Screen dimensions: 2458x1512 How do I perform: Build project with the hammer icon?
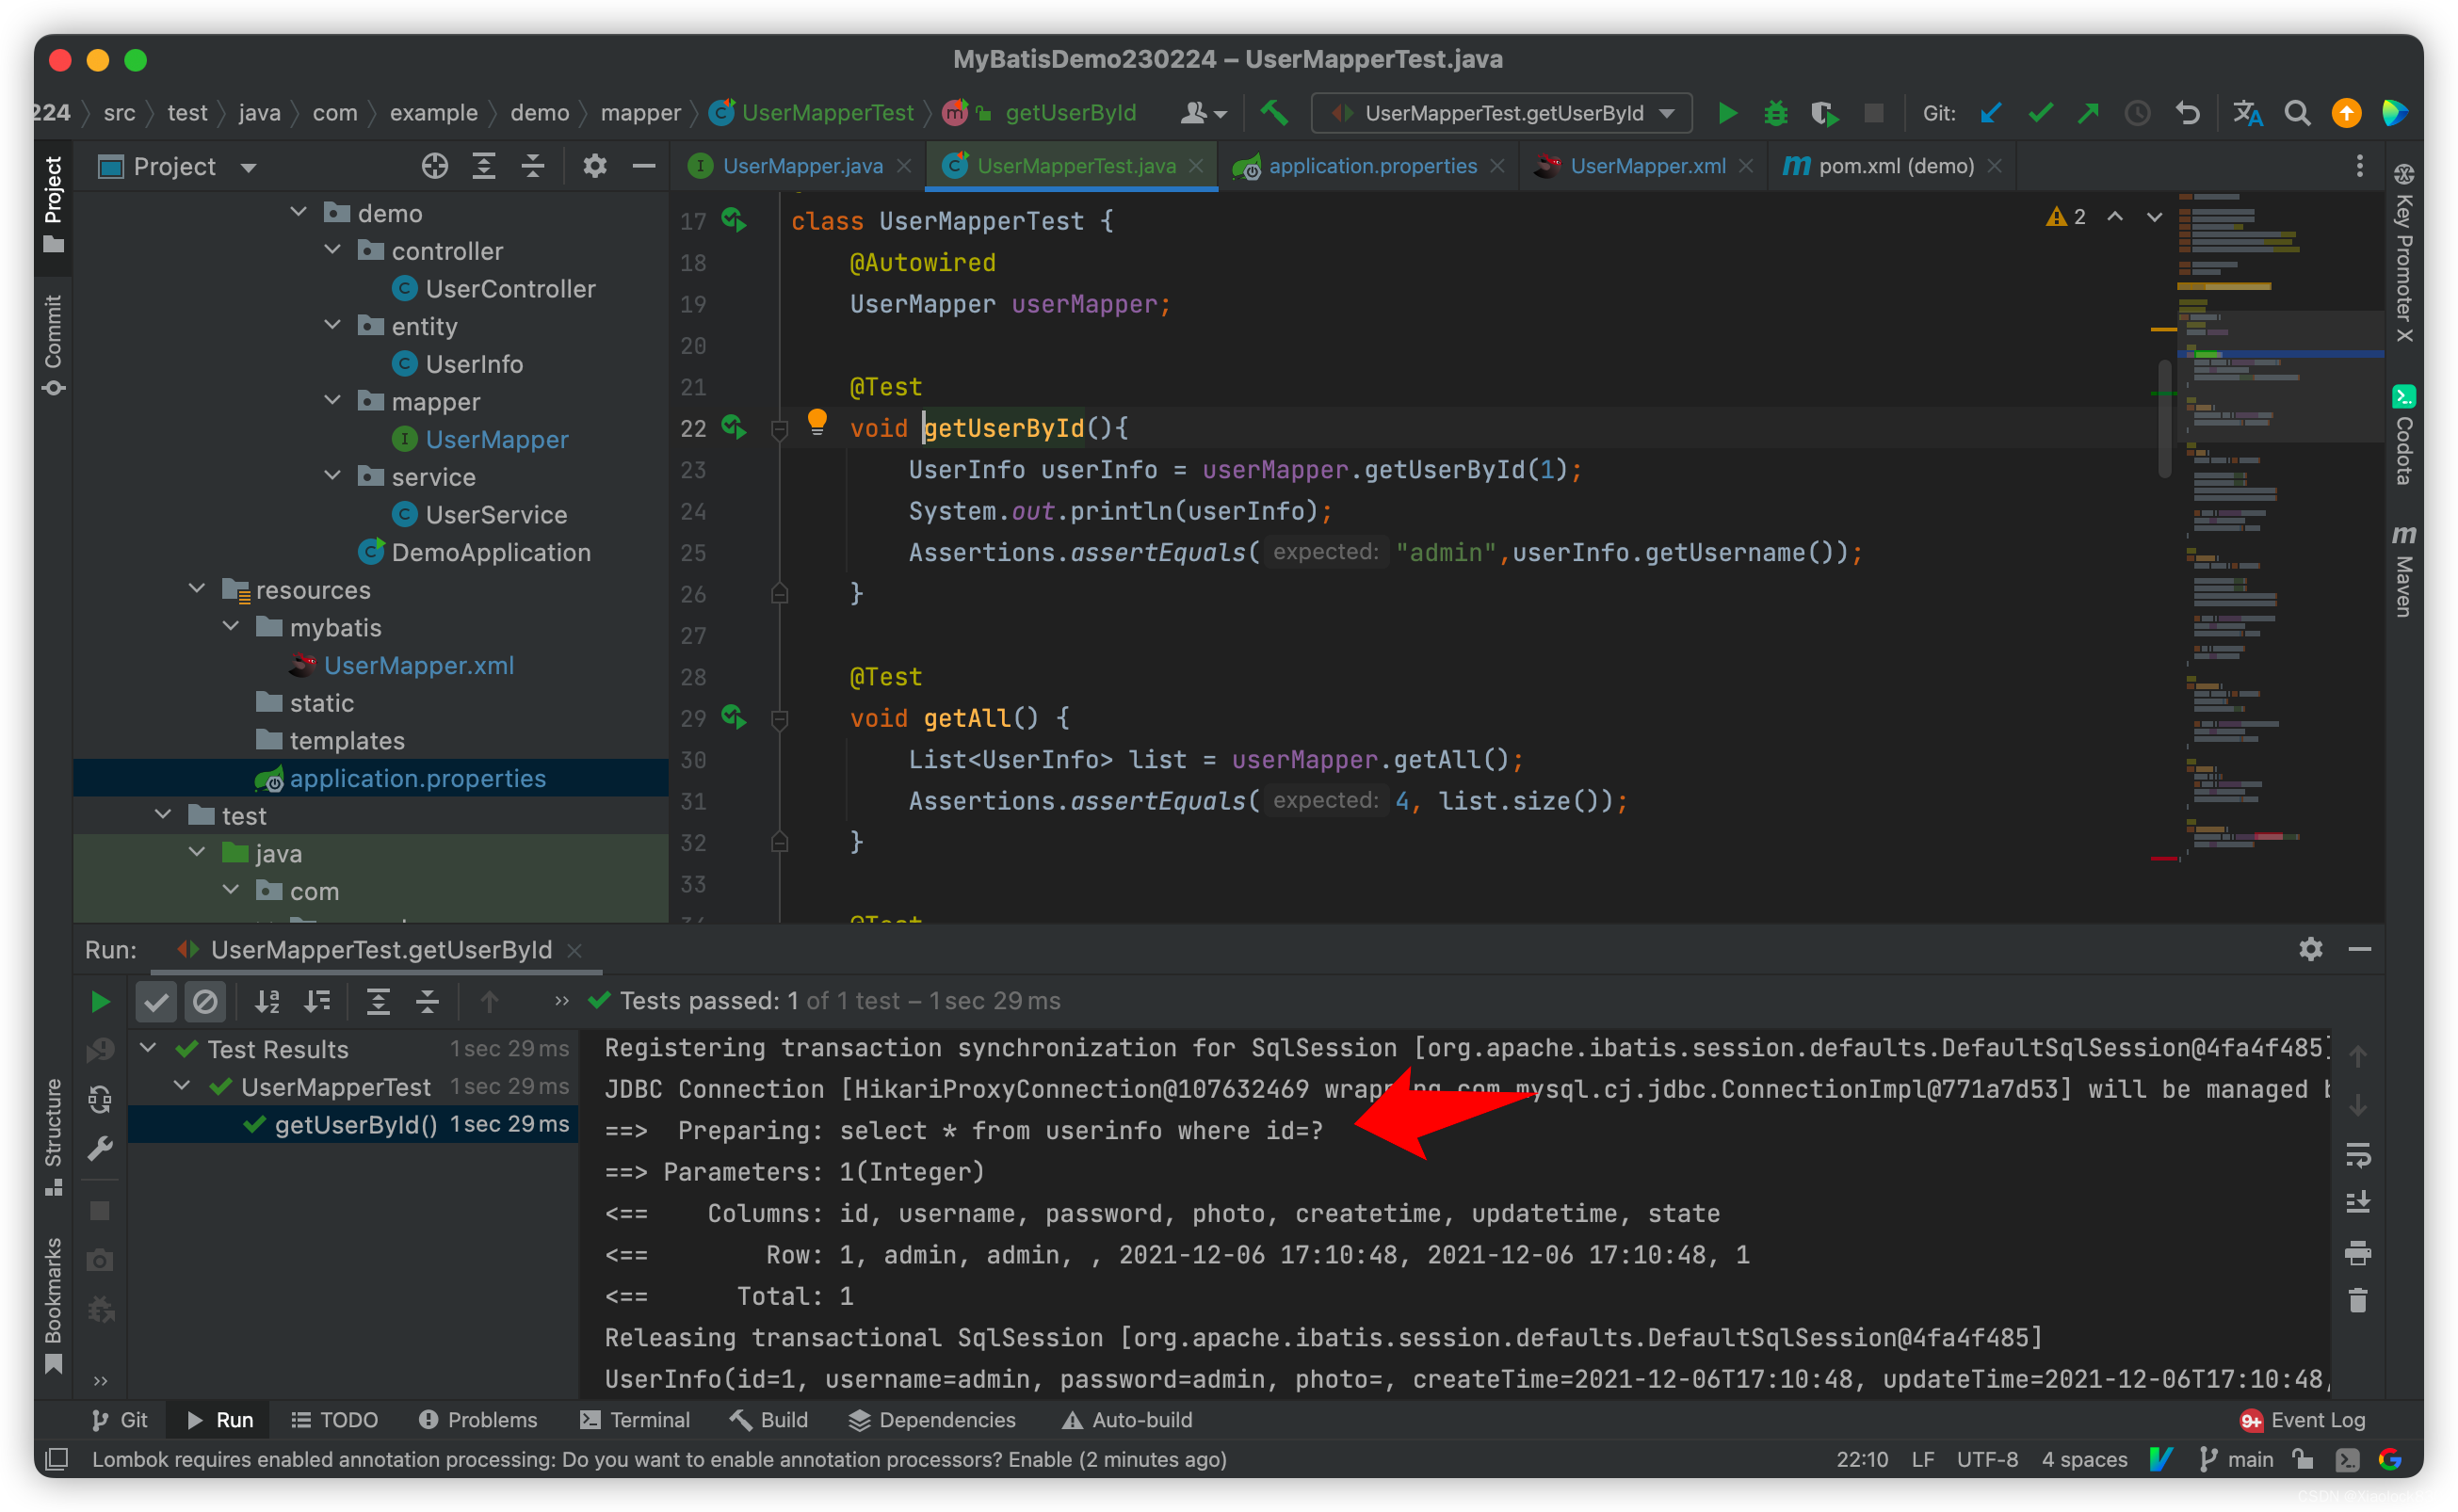tap(1273, 113)
